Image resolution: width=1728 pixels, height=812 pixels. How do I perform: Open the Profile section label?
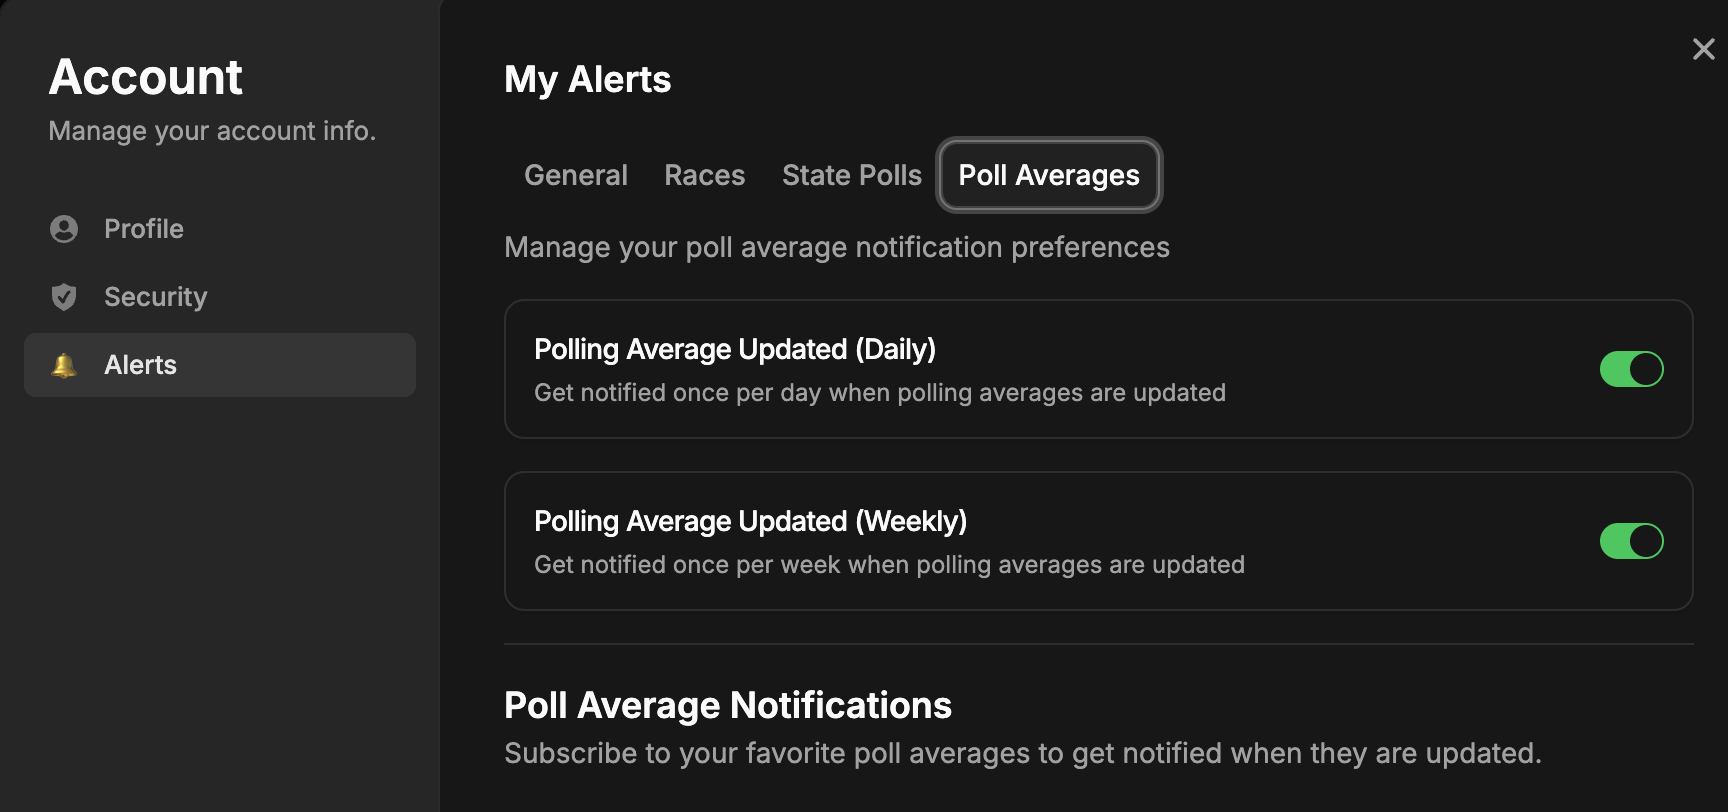pos(144,229)
